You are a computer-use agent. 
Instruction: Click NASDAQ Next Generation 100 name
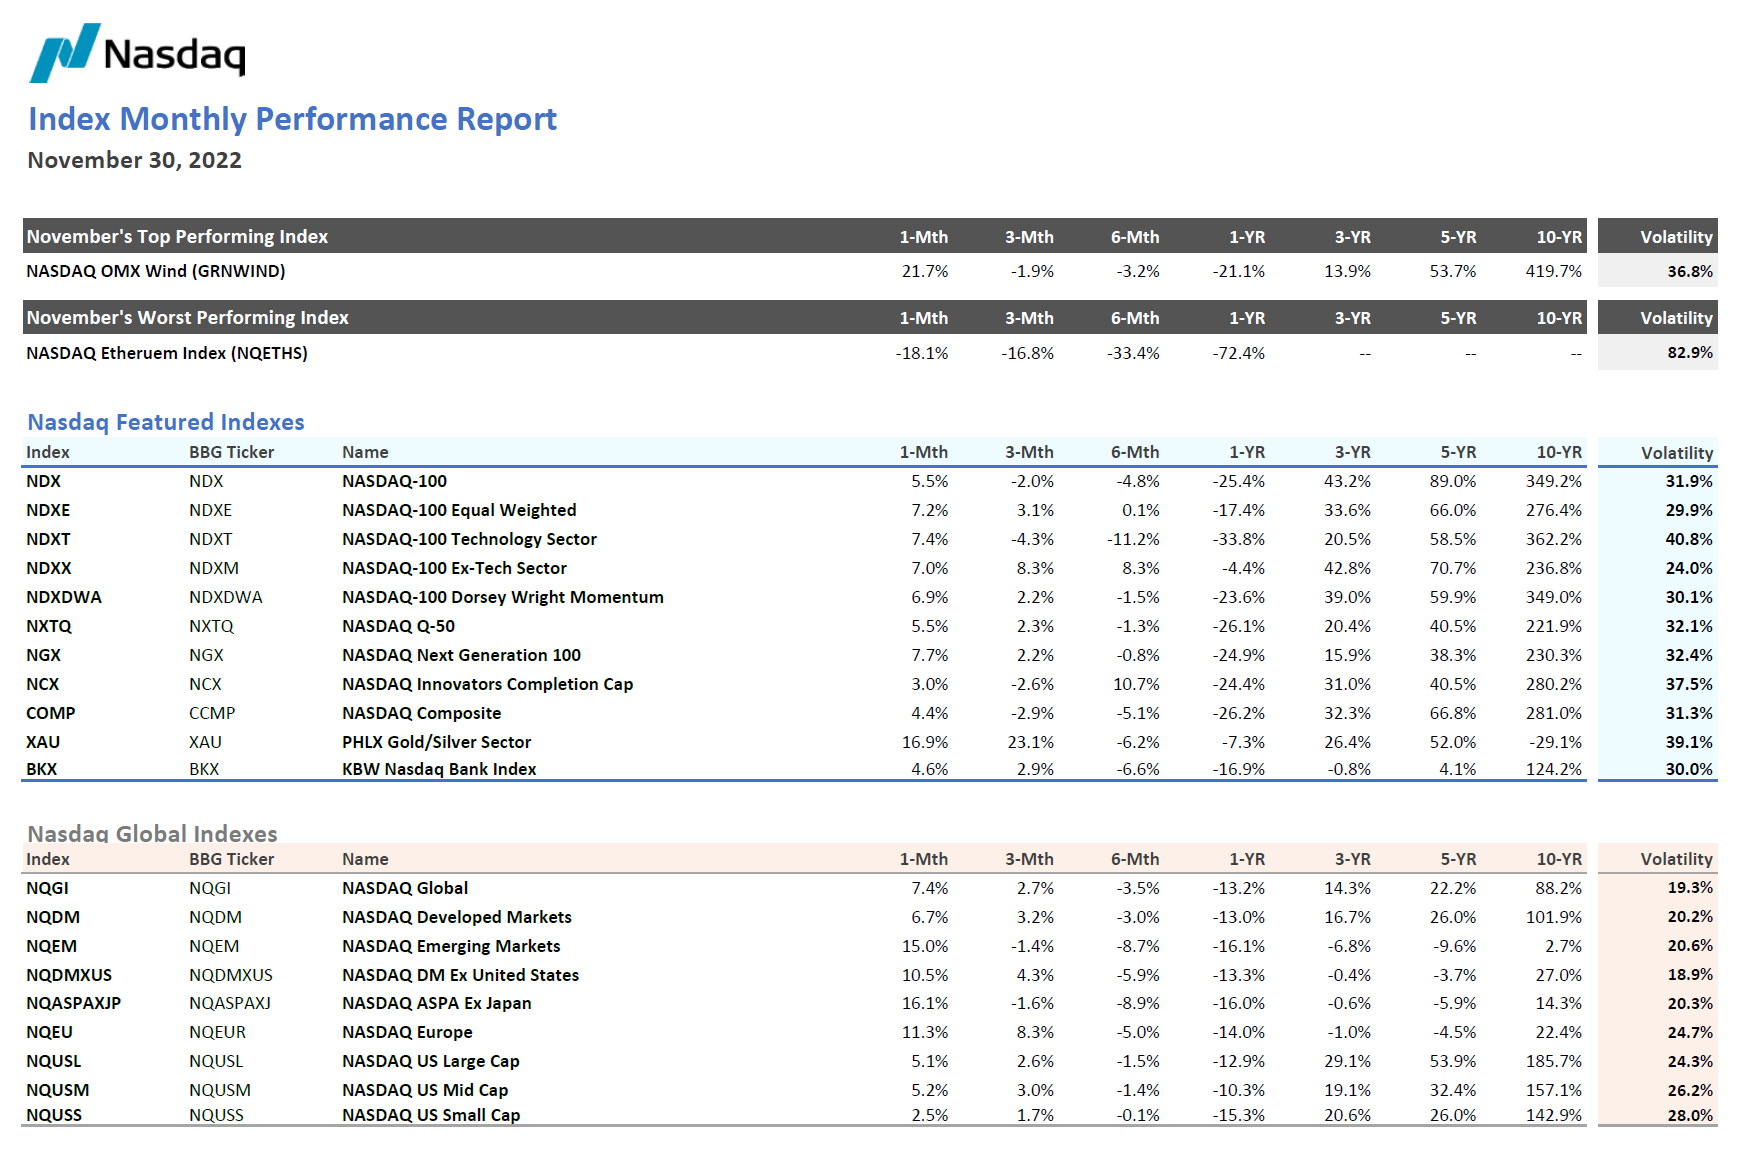[x=461, y=655]
